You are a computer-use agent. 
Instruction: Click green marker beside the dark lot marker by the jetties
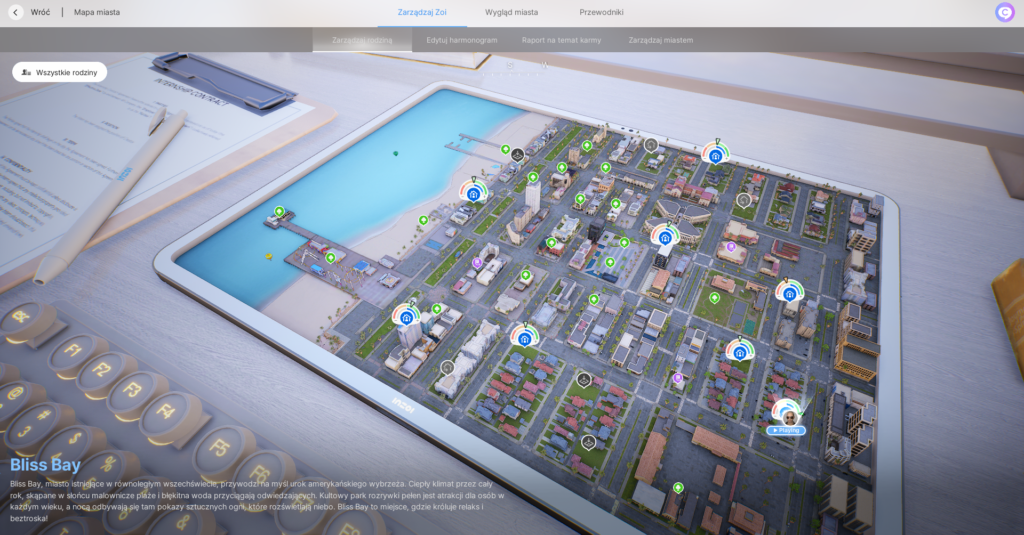click(x=505, y=150)
